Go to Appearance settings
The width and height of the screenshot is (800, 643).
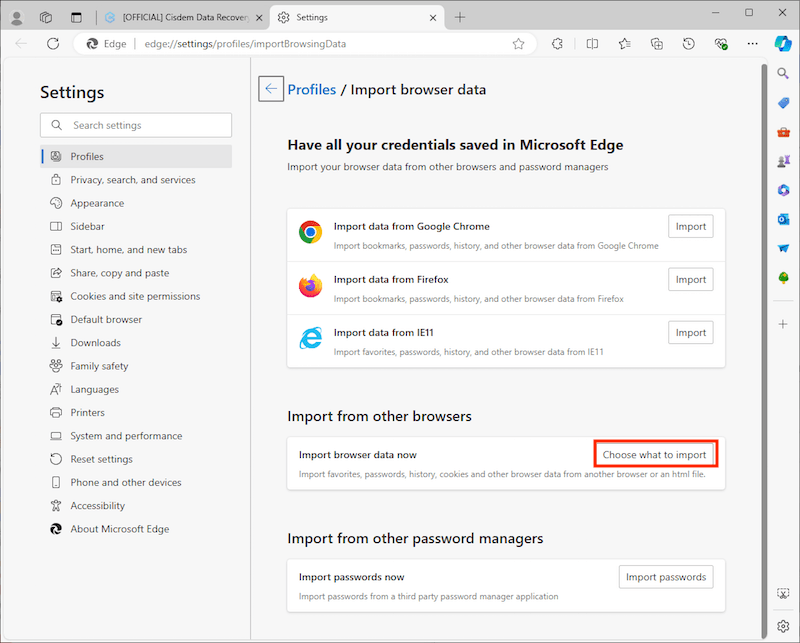[136, 203]
